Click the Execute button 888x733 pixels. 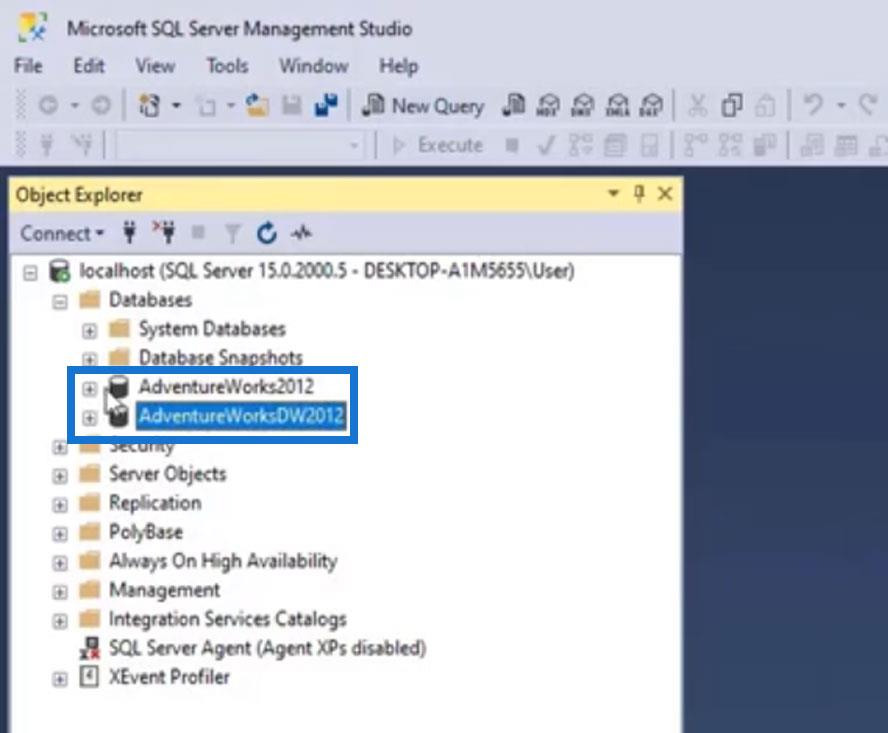coord(438,146)
